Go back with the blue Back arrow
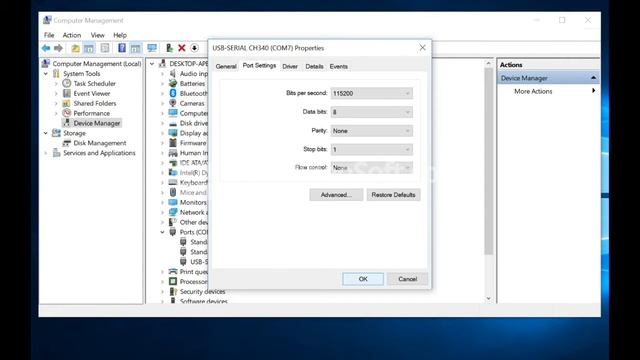The image size is (640, 360). [46, 48]
